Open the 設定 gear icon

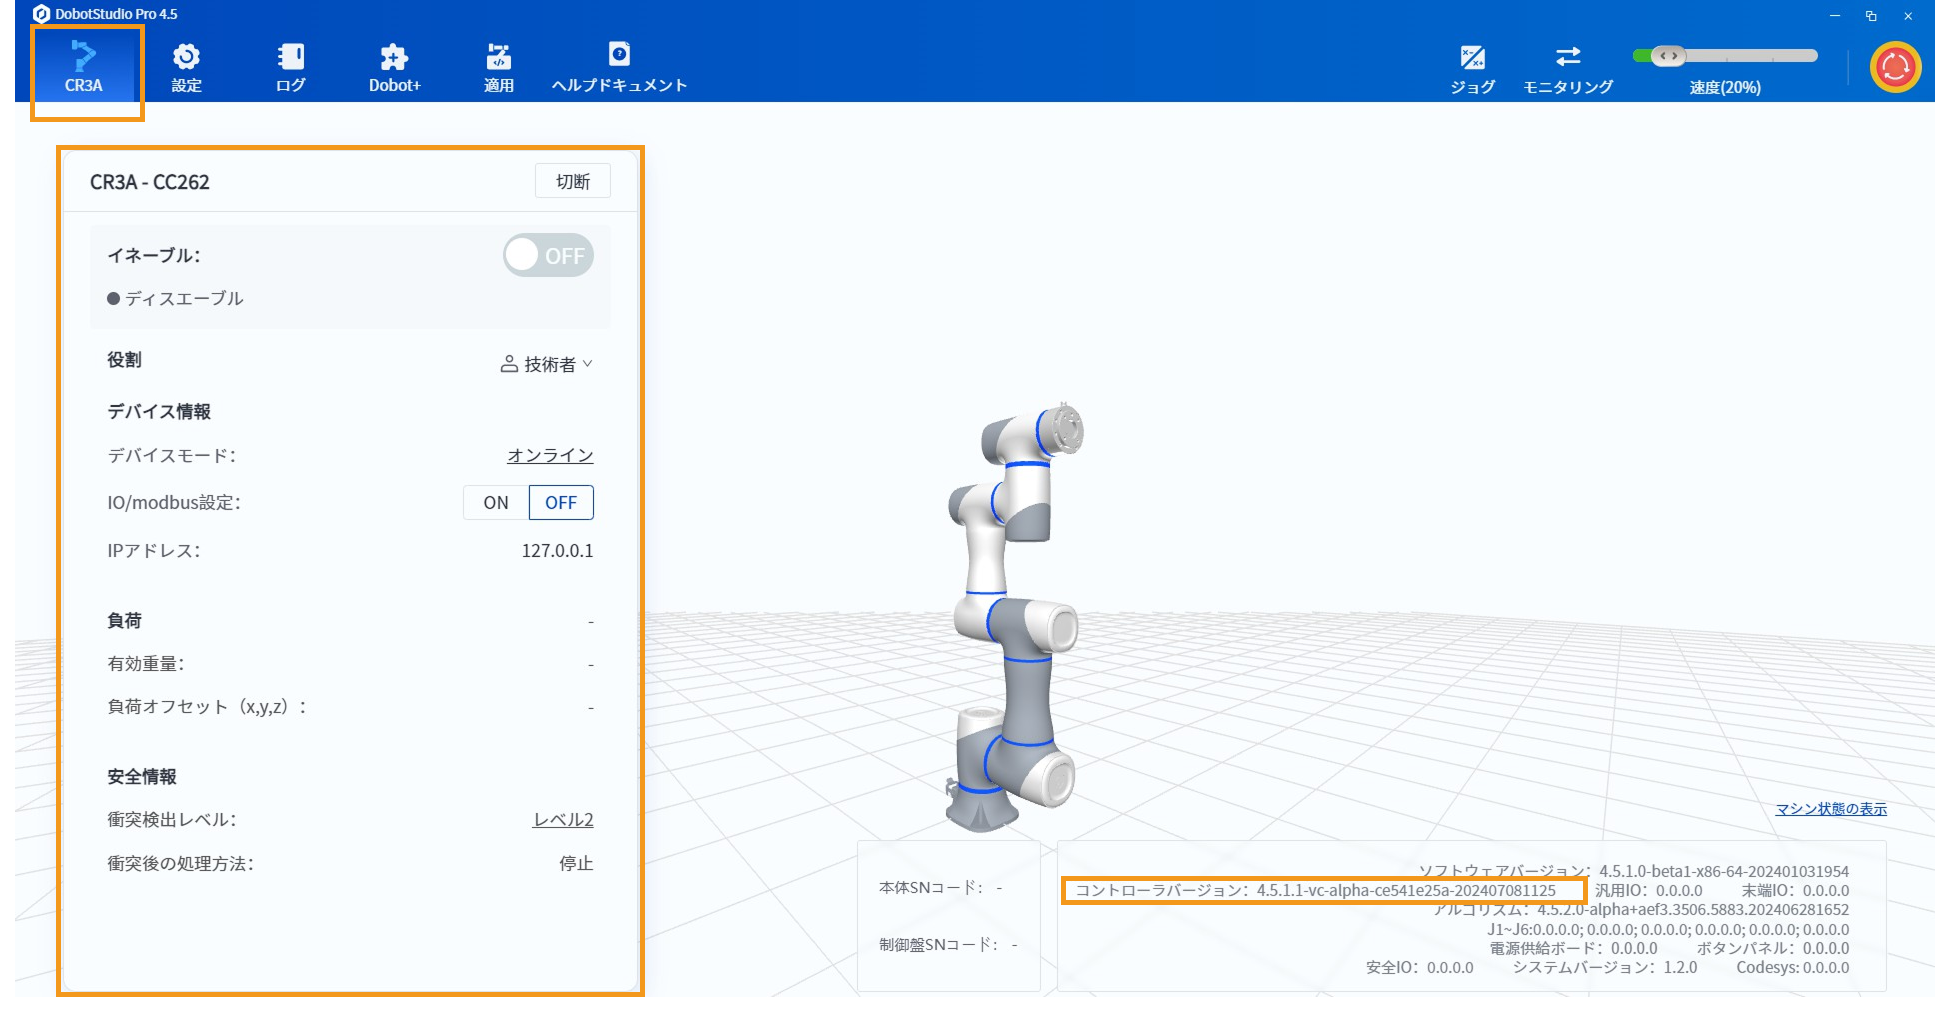click(x=186, y=66)
